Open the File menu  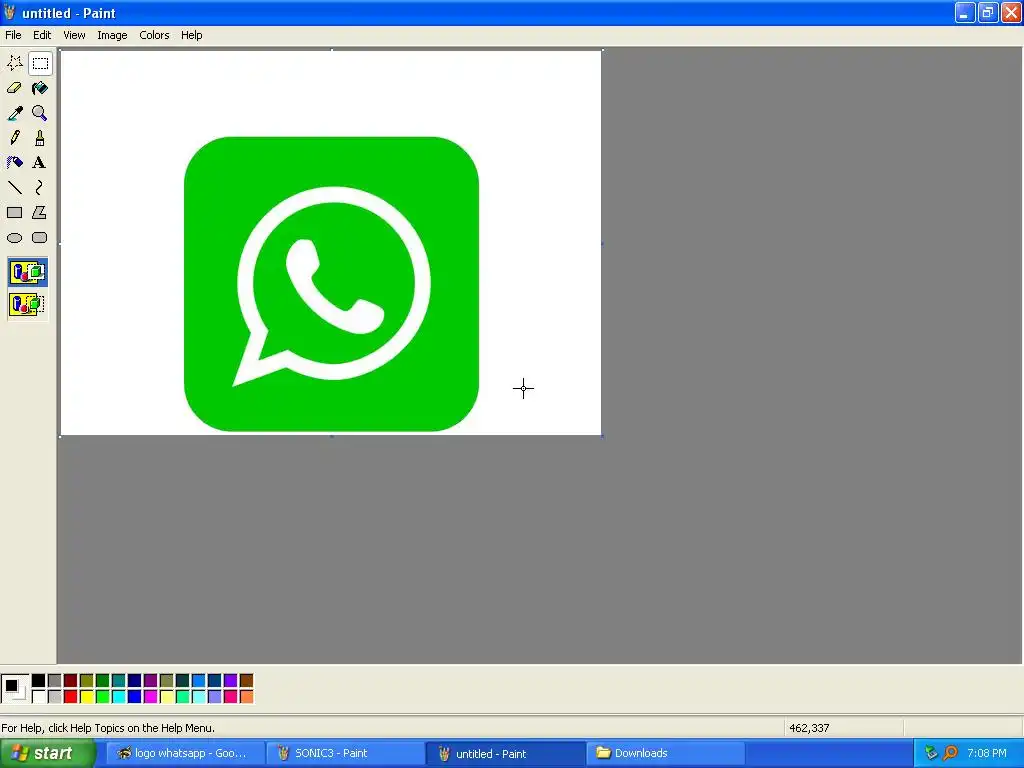coord(13,35)
